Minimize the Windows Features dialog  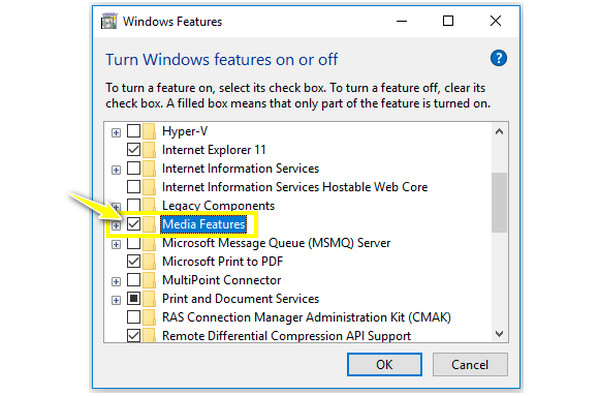[x=401, y=21]
